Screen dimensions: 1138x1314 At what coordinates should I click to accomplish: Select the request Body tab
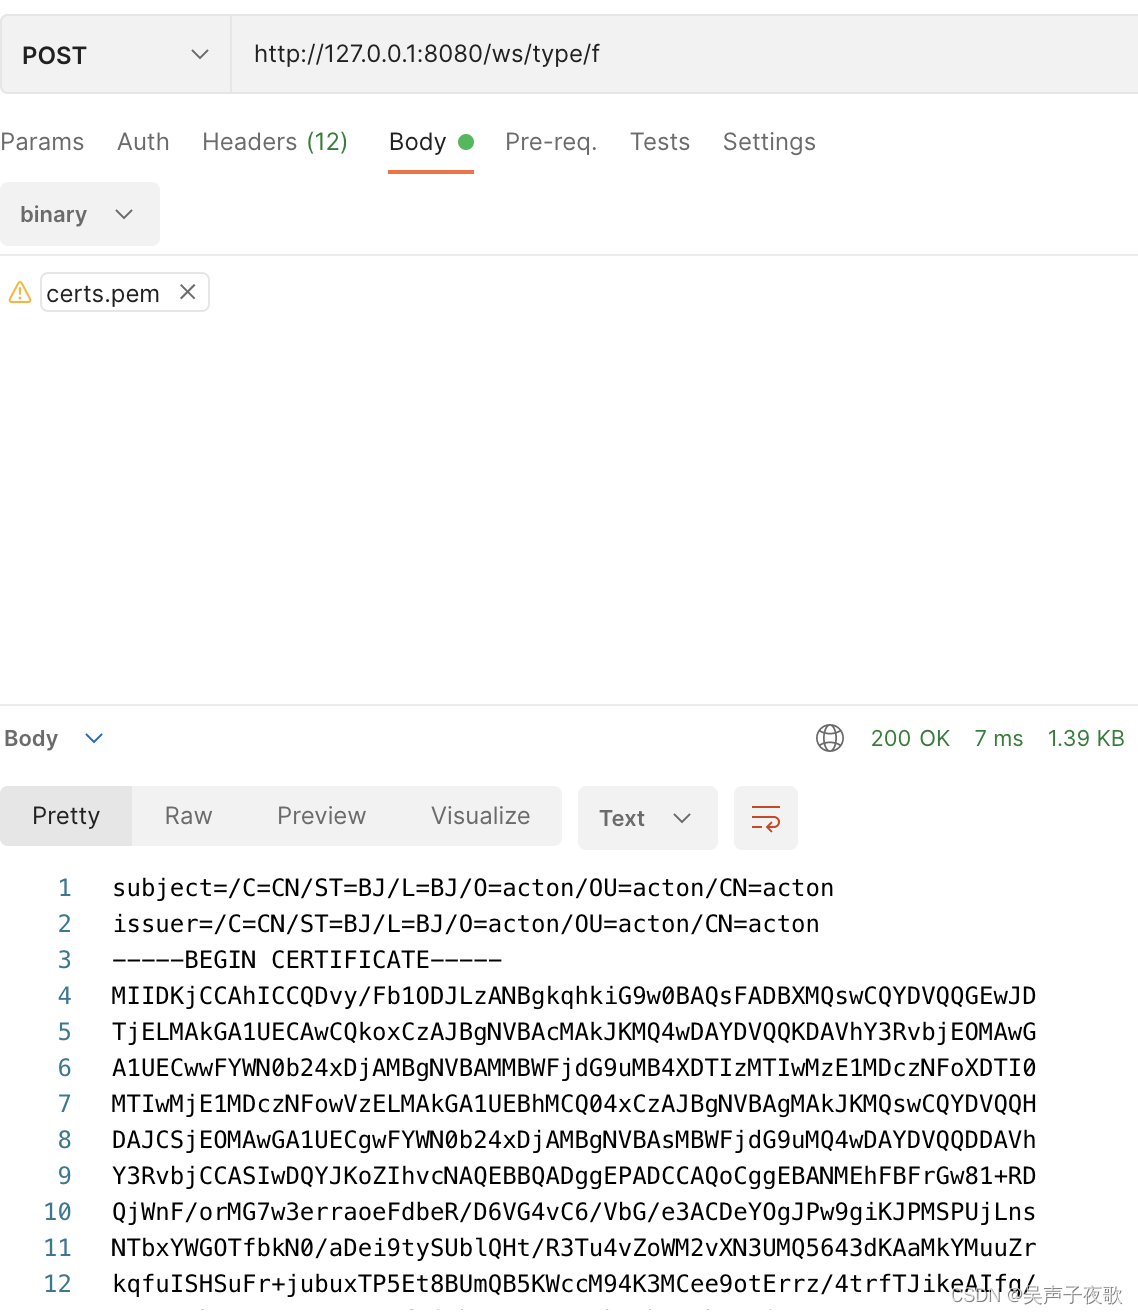coord(430,142)
